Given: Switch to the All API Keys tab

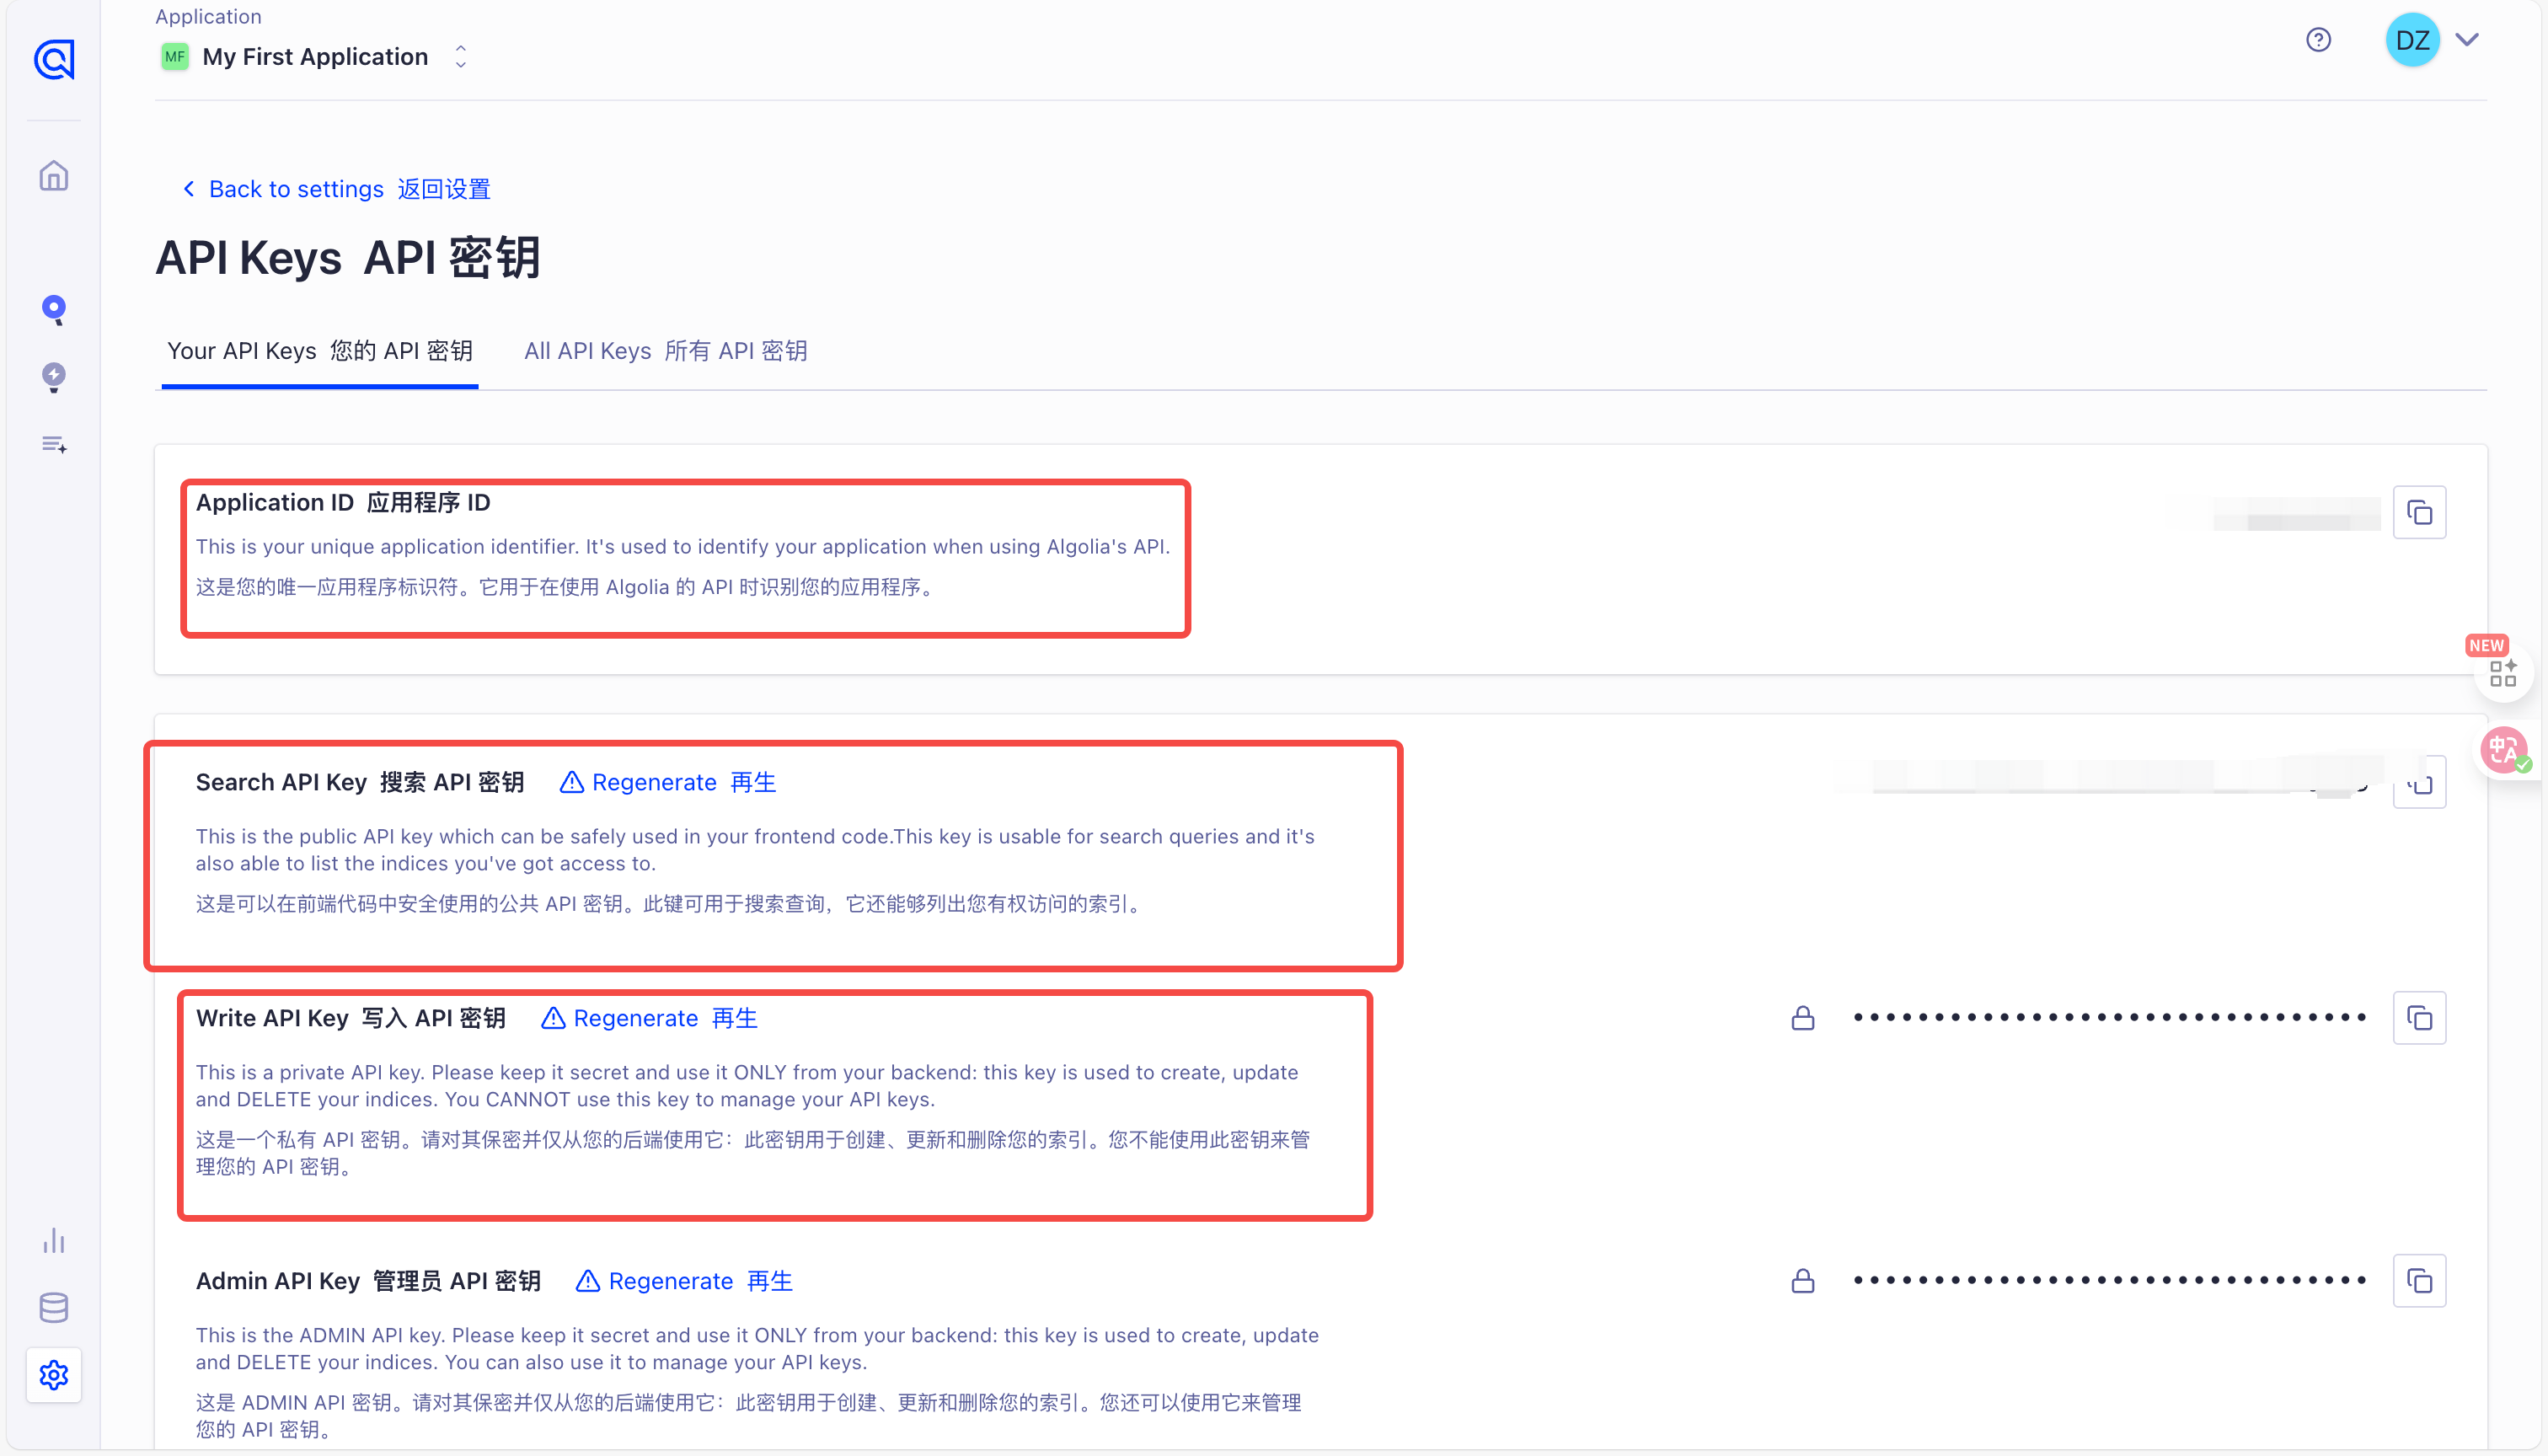Looking at the screenshot, I should click(665, 351).
